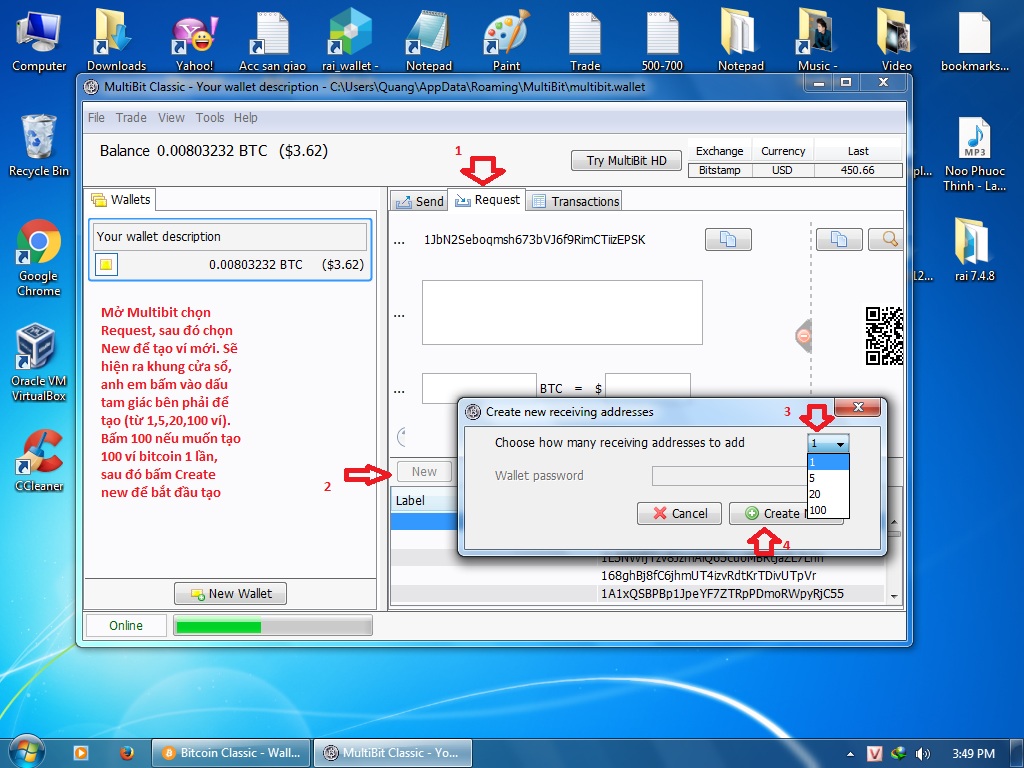Select address 168ghBj8fC6jhmUT4izvRdtKrTDivUTpVr
The height and width of the screenshot is (768, 1024).
point(708,575)
